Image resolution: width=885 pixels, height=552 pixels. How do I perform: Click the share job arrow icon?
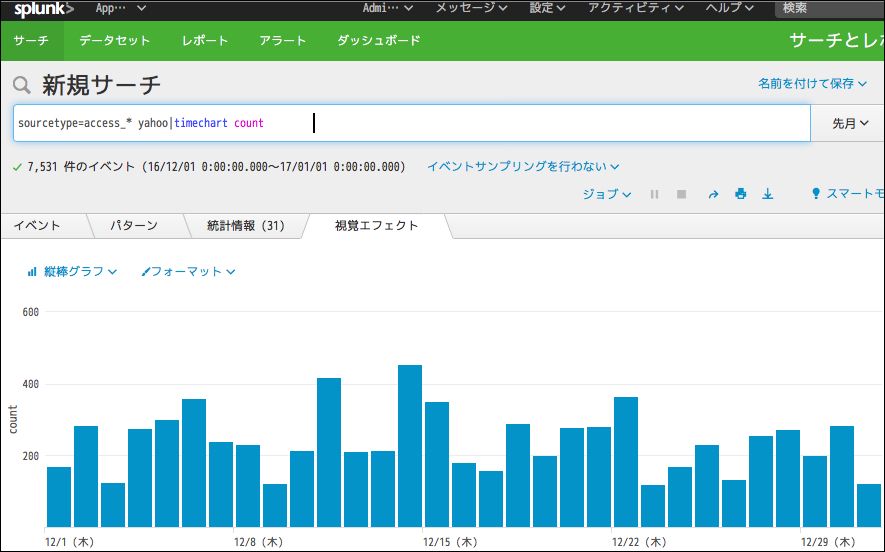(713, 194)
